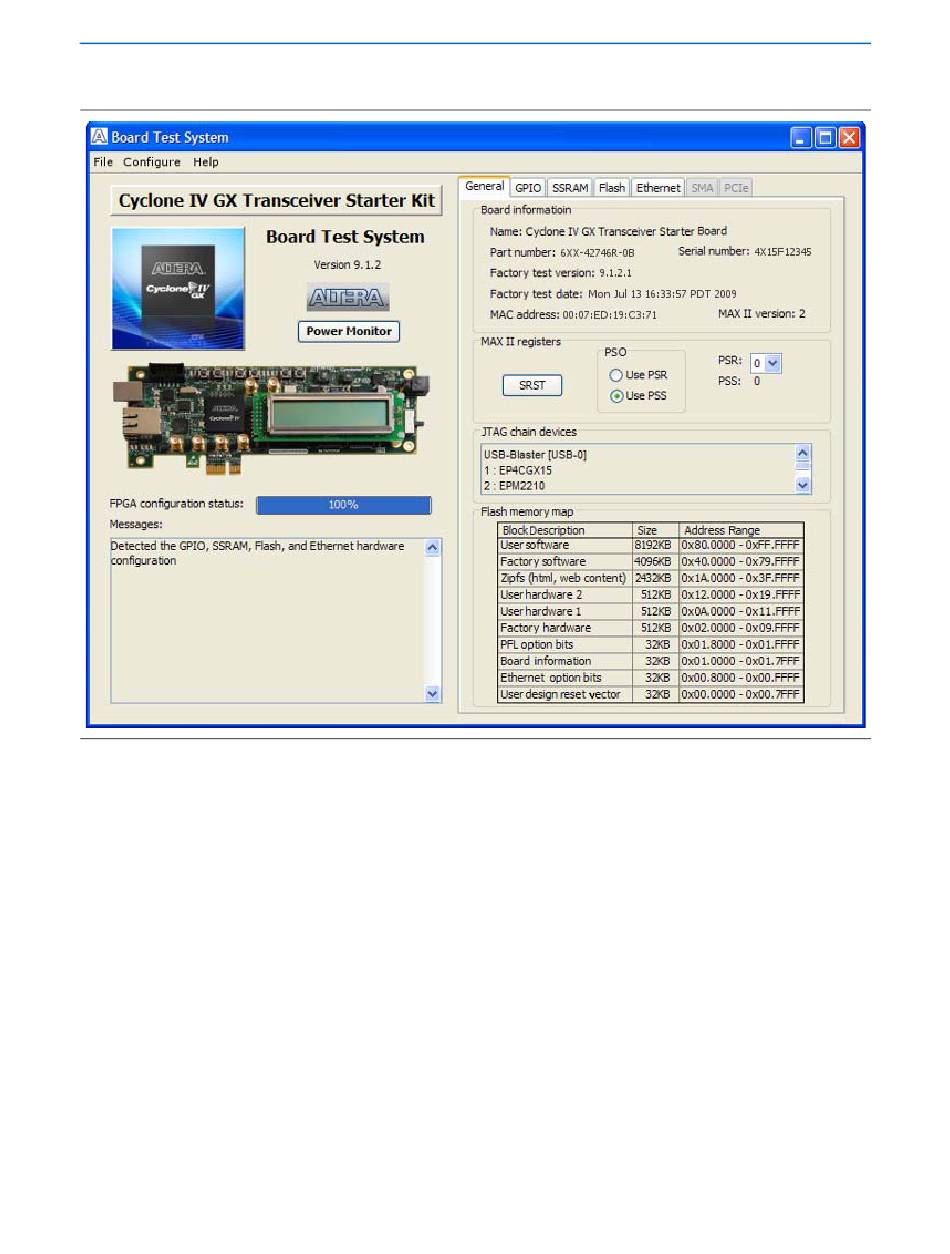Select the 2 : EPM2210 device entry

tap(517, 485)
